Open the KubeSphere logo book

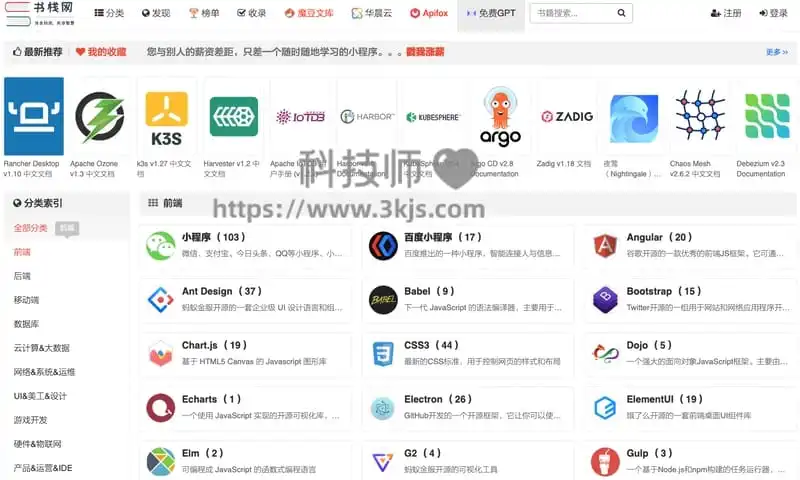pos(433,116)
